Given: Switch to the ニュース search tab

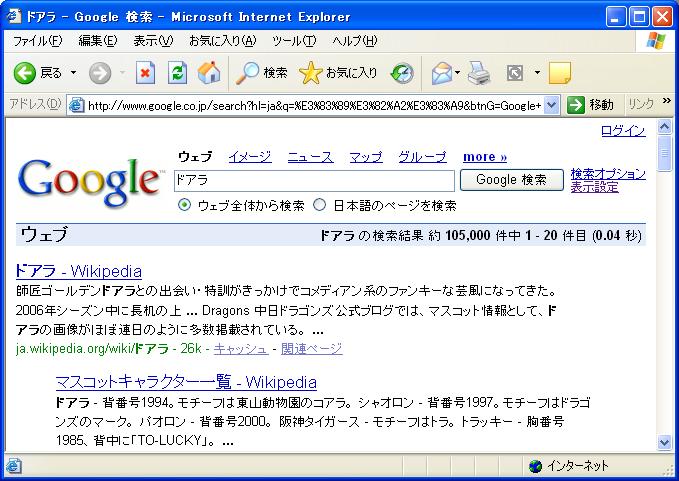Looking at the screenshot, I should click(x=310, y=157).
